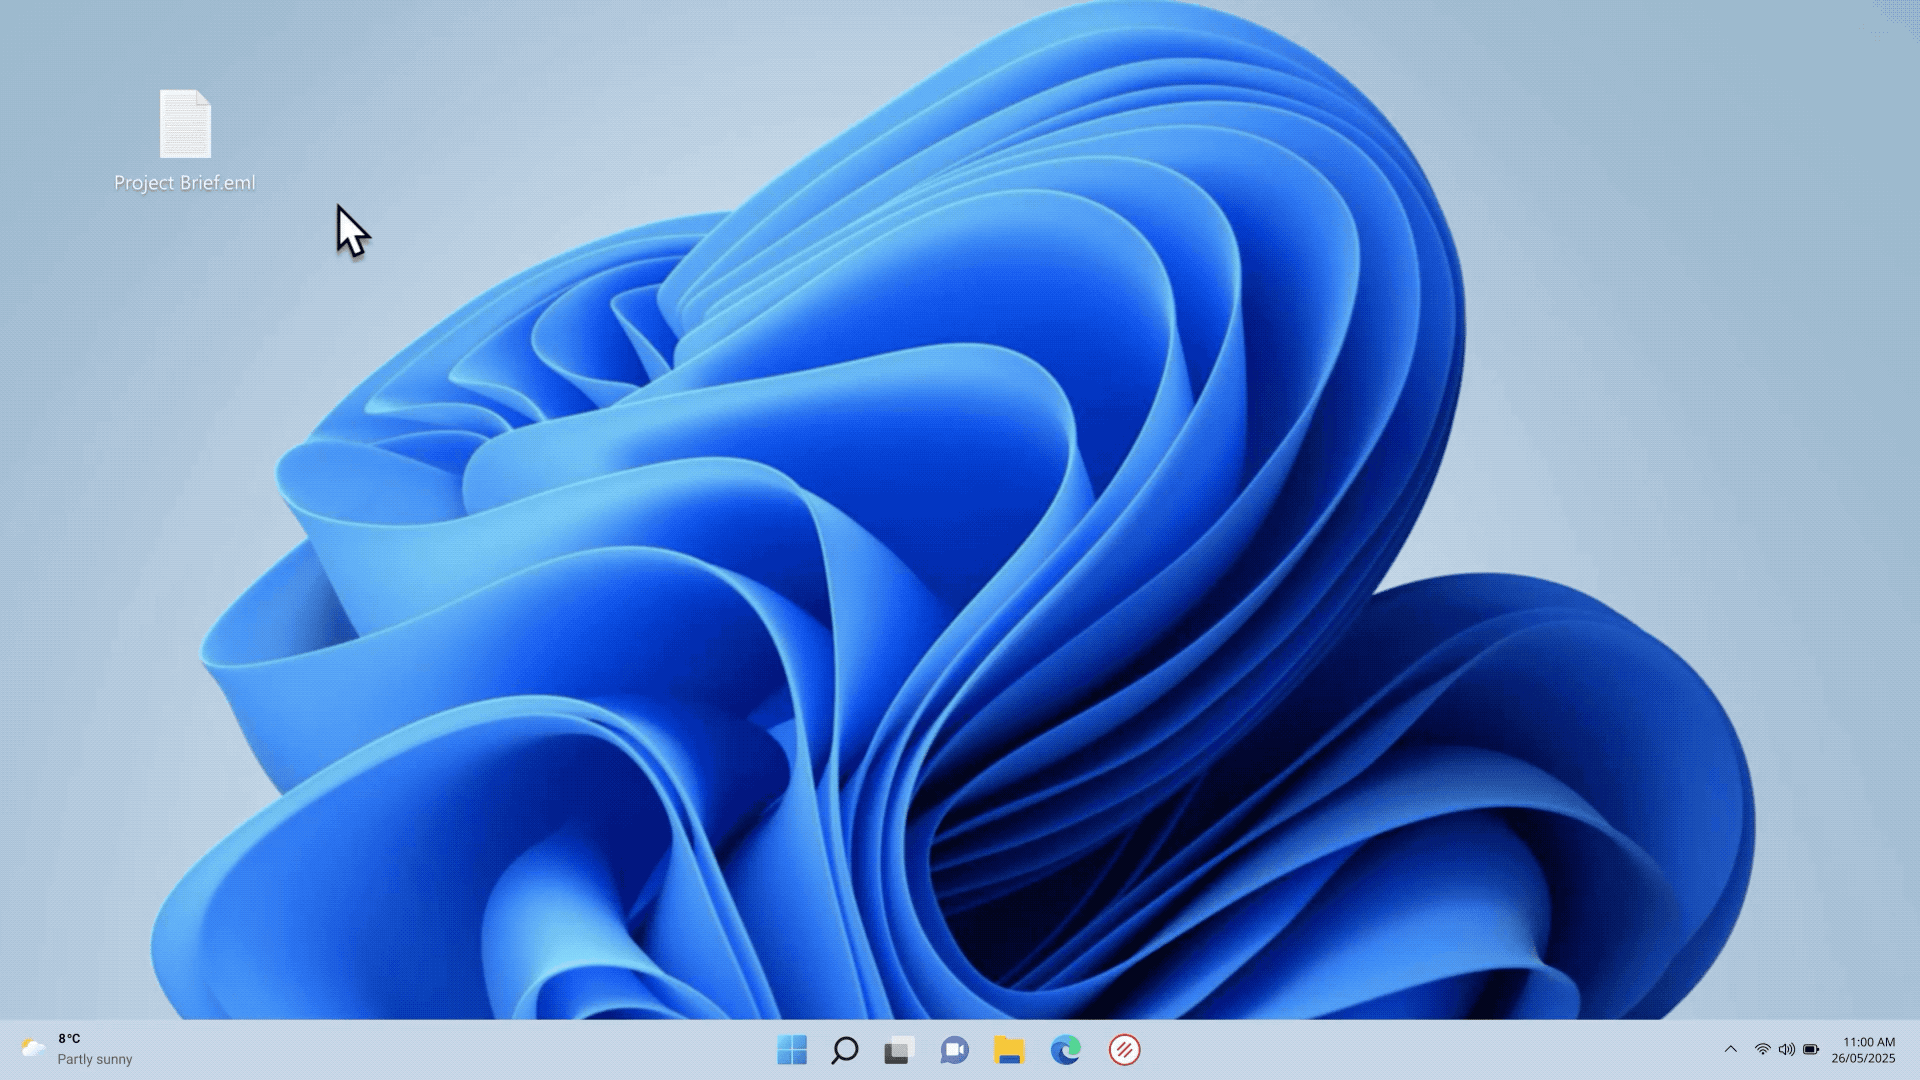Click the speaker volume icon

pyautogui.click(x=1786, y=1049)
